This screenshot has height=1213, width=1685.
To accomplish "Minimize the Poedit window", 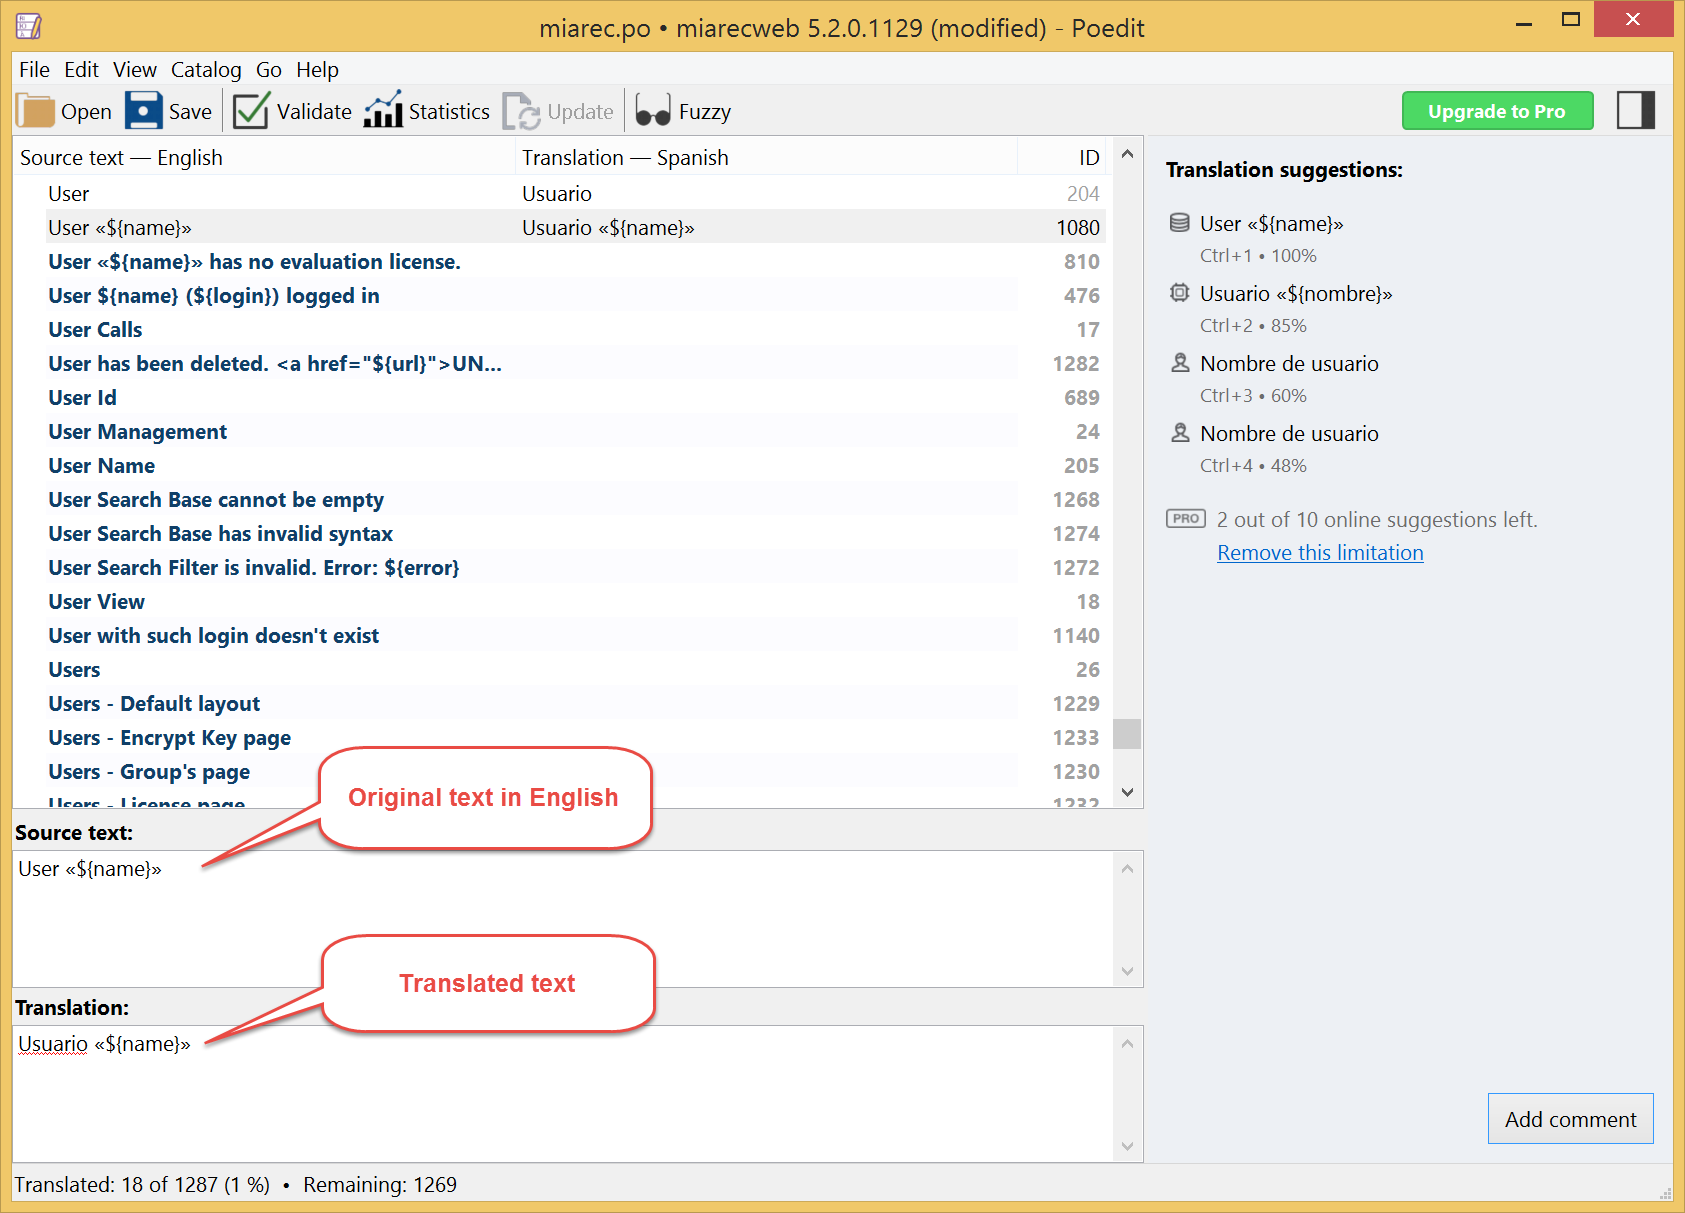I will point(1524,22).
